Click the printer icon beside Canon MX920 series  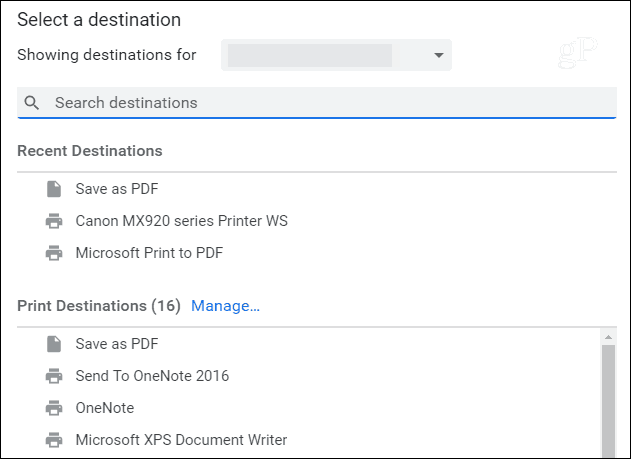(x=54, y=221)
